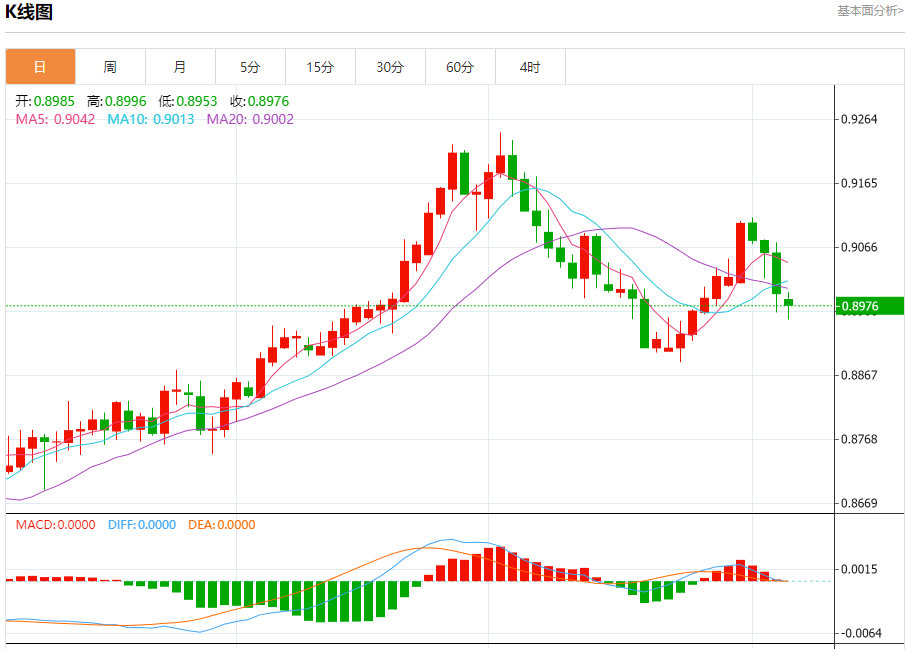Switch to the 周 weekly tab

click(x=111, y=67)
